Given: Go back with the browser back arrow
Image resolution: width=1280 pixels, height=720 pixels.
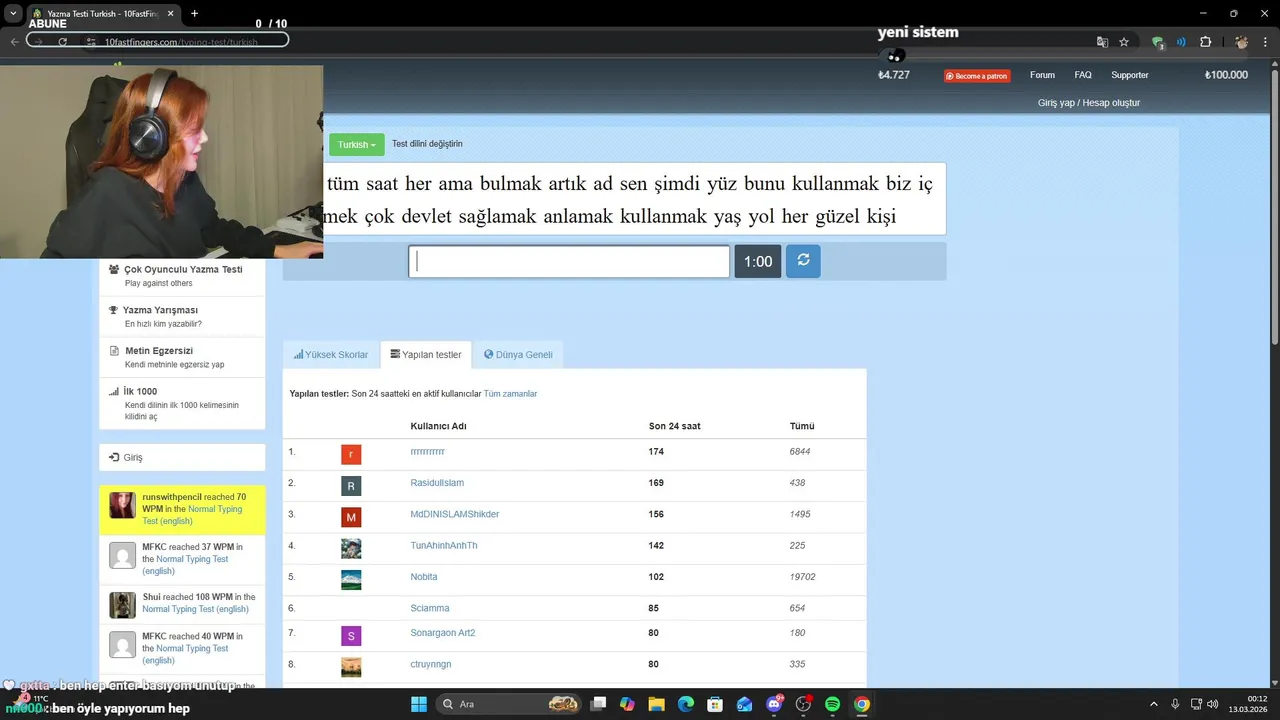Looking at the screenshot, I should (14, 41).
